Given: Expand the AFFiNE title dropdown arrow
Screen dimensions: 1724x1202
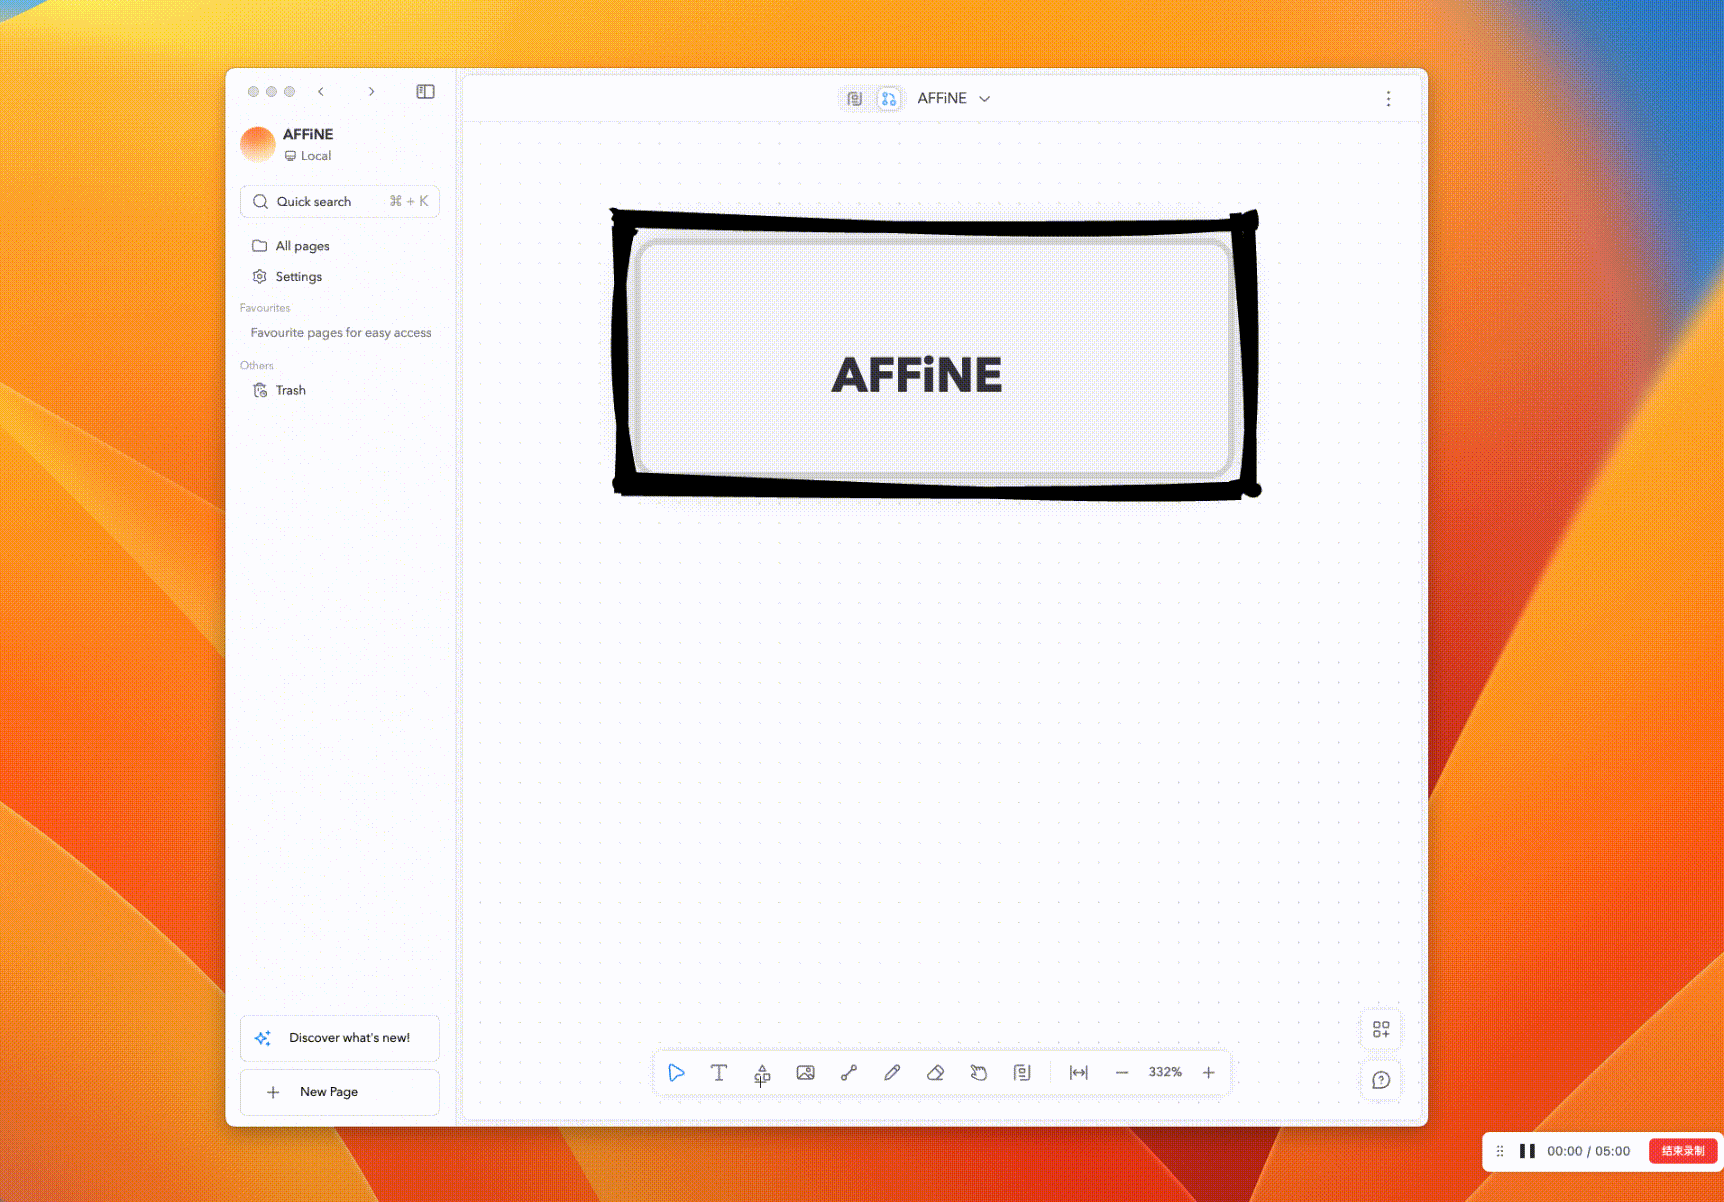Looking at the screenshot, I should pyautogui.click(x=984, y=98).
